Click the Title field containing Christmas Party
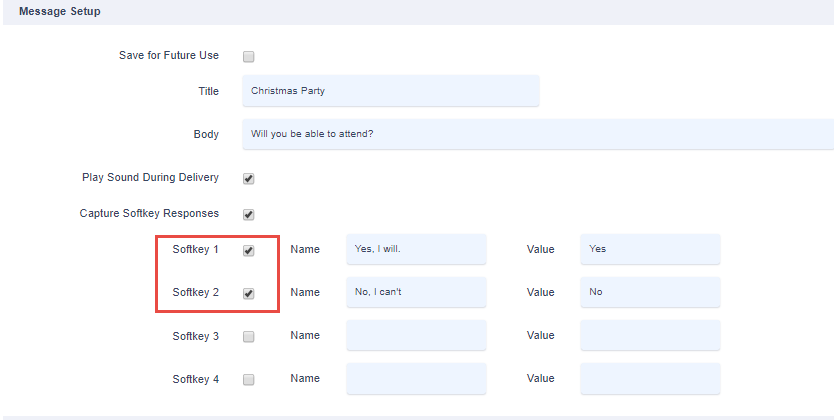 pyautogui.click(x=391, y=90)
